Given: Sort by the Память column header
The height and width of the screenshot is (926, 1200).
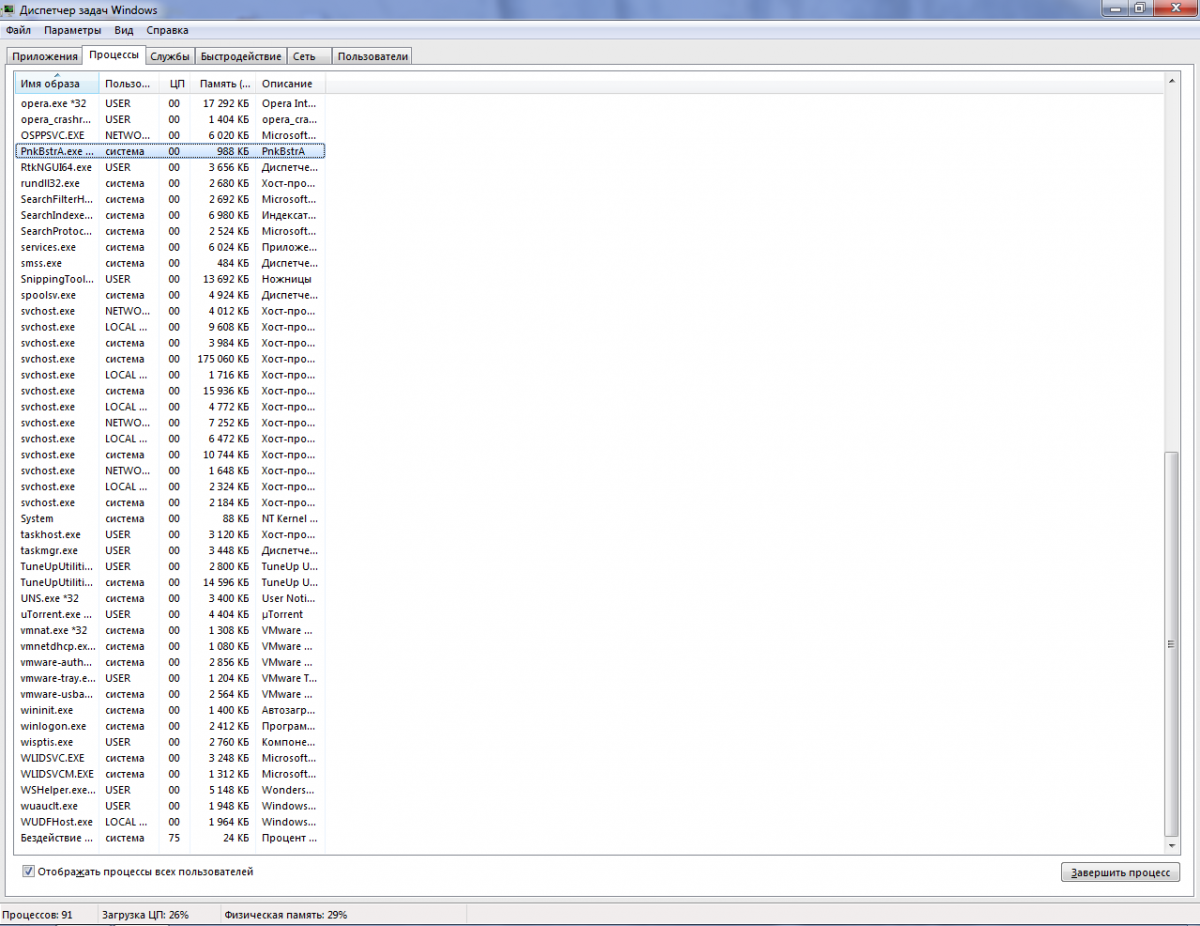Looking at the screenshot, I should pos(224,84).
